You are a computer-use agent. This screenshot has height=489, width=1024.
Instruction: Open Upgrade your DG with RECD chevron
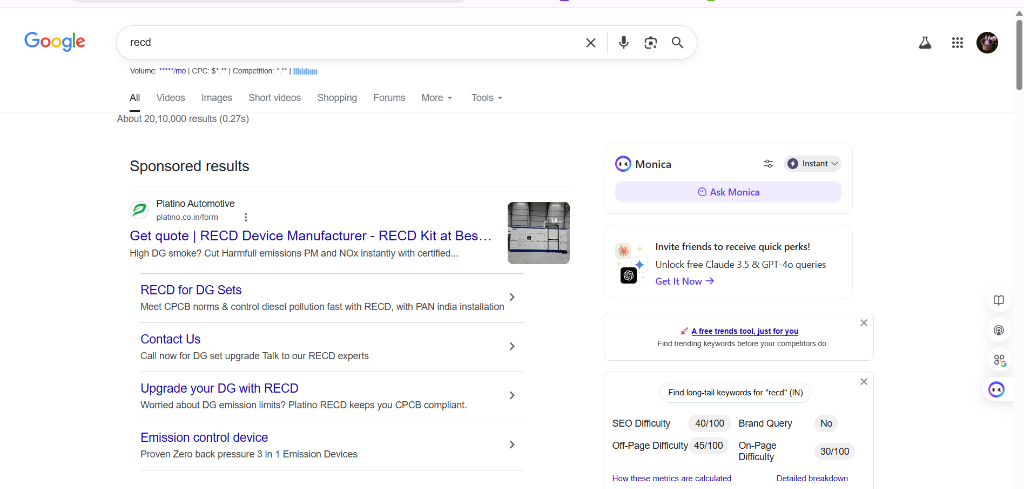(x=512, y=395)
